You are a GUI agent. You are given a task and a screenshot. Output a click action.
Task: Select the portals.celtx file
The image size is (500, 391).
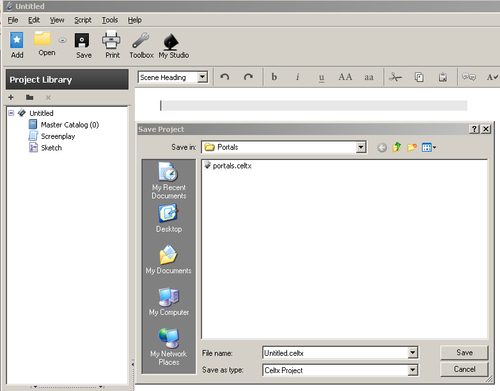pos(228,166)
